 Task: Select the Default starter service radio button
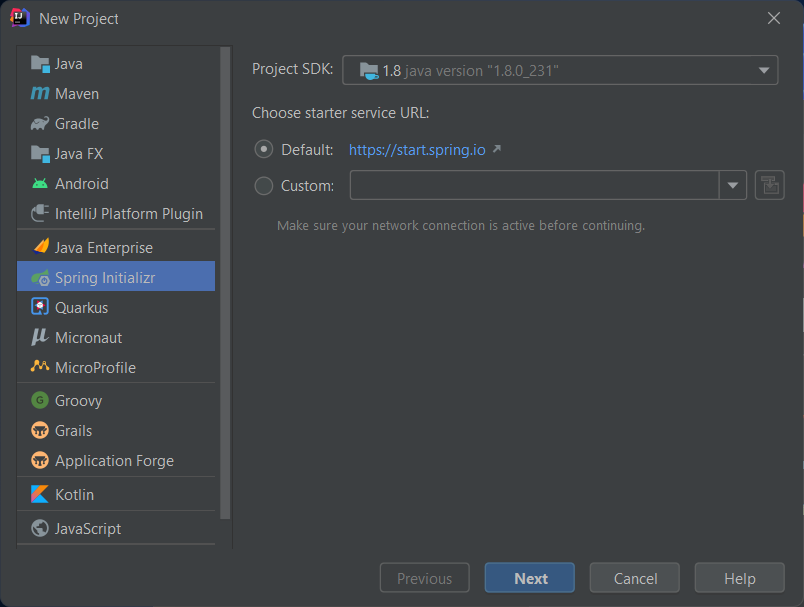click(263, 148)
